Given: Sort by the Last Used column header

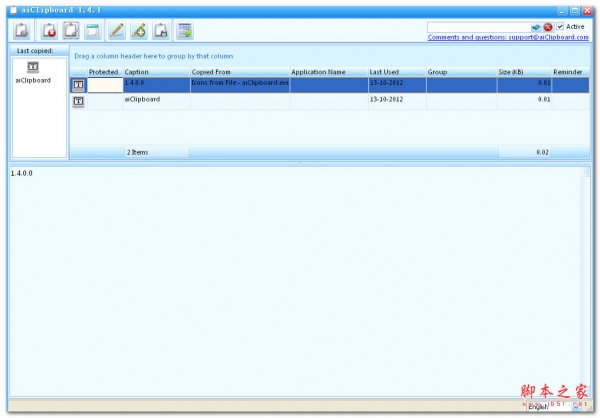Looking at the screenshot, I should point(397,72).
